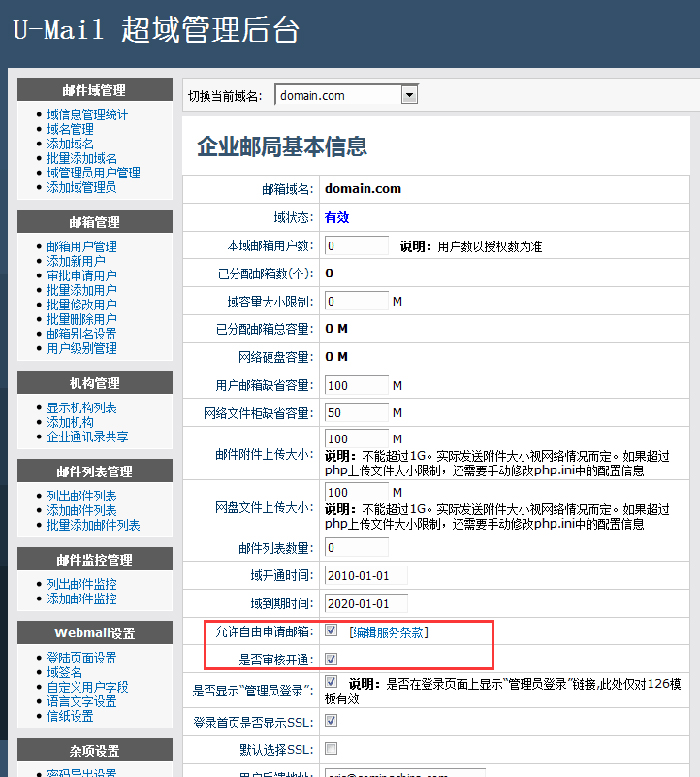
Task: Open 批量添加邮件列表 link
Action: coord(93,526)
